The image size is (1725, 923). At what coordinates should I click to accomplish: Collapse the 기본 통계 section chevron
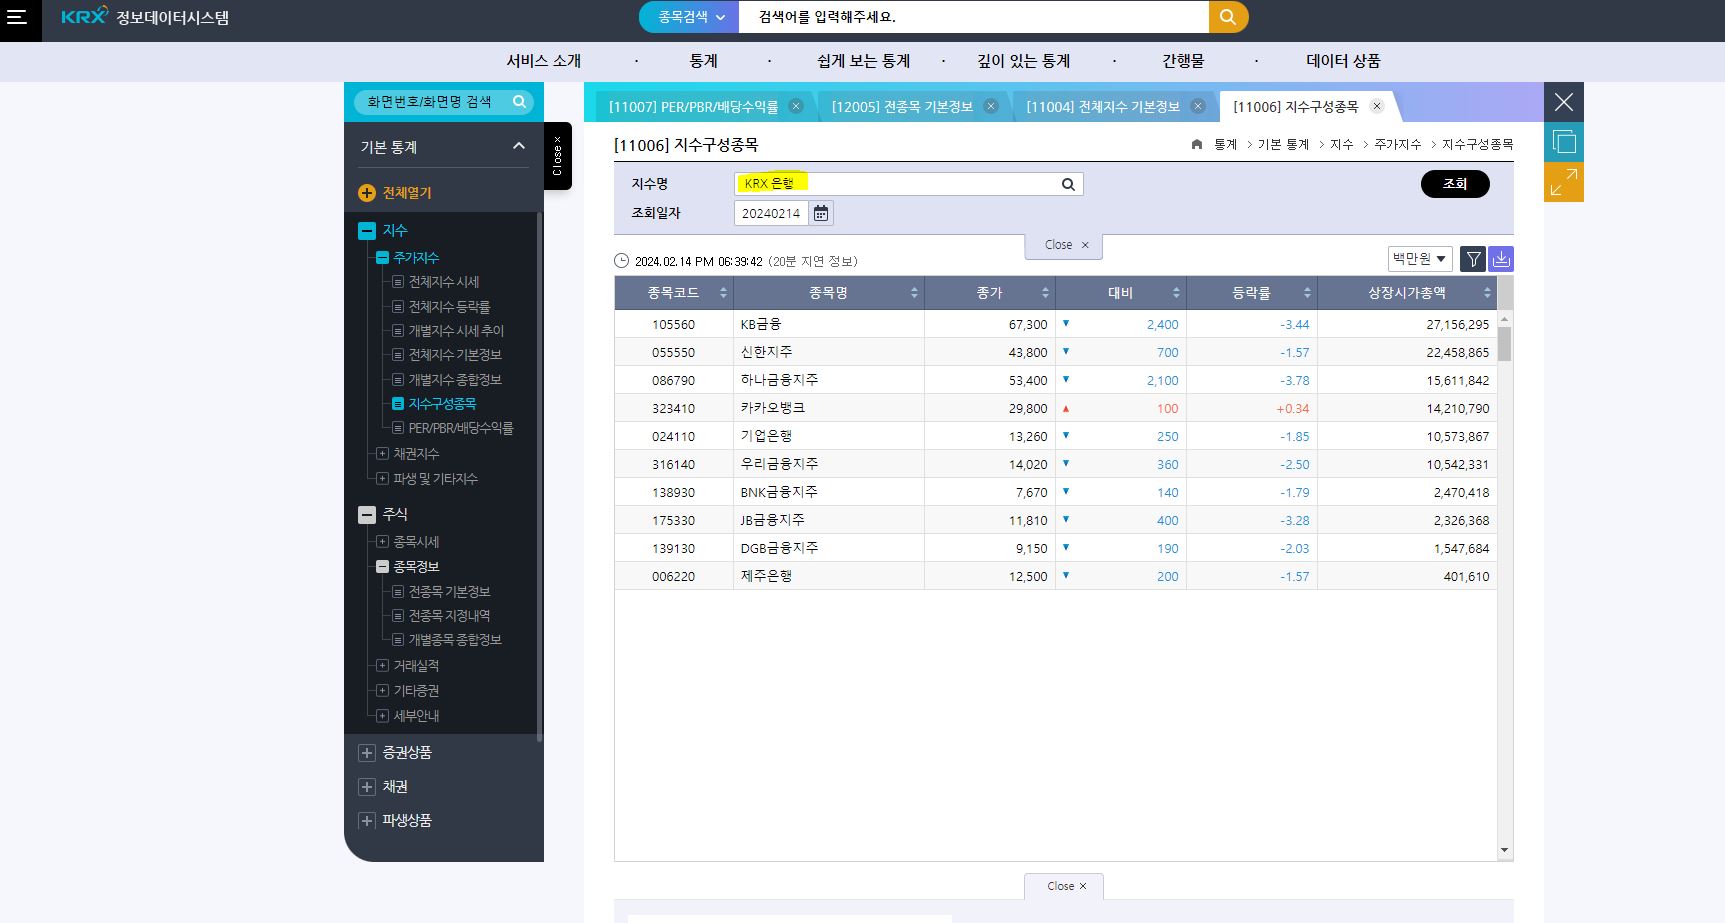pyautogui.click(x=518, y=146)
